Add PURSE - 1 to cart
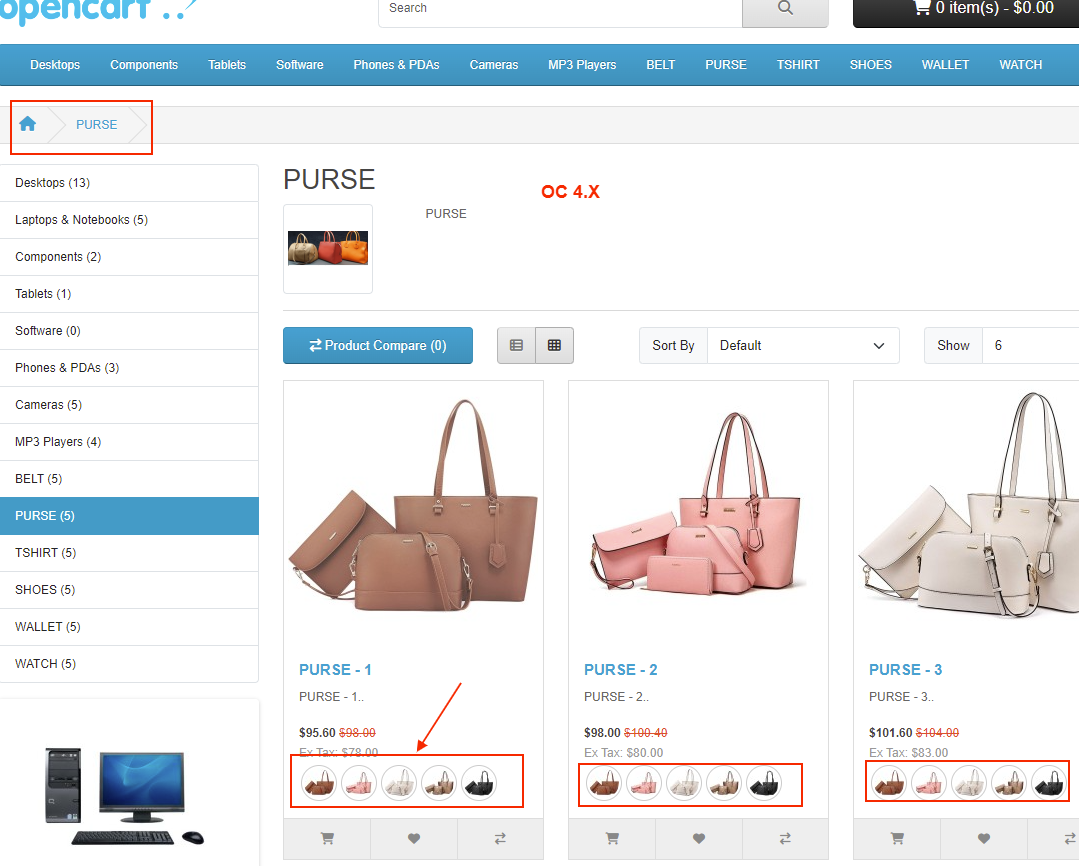The width and height of the screenshot is (1079, 866). click(327, 838)
